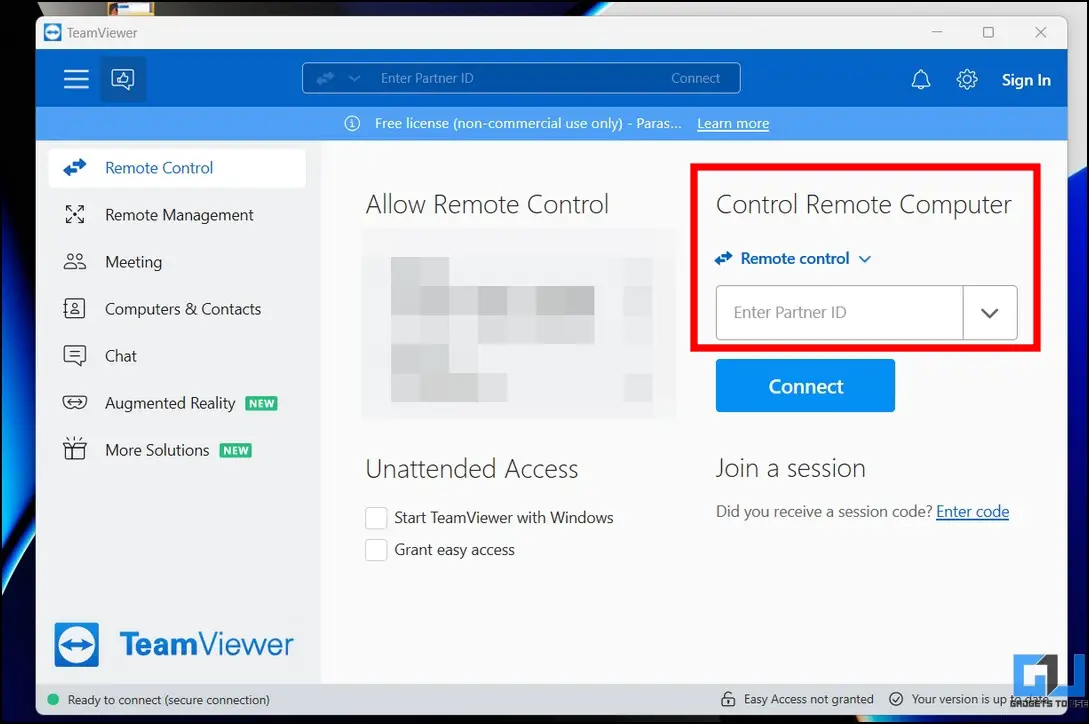Click the Remote Control arrows icon in sidebar
The height and width of the screenshot is (724, 1089).
(75, 167)
